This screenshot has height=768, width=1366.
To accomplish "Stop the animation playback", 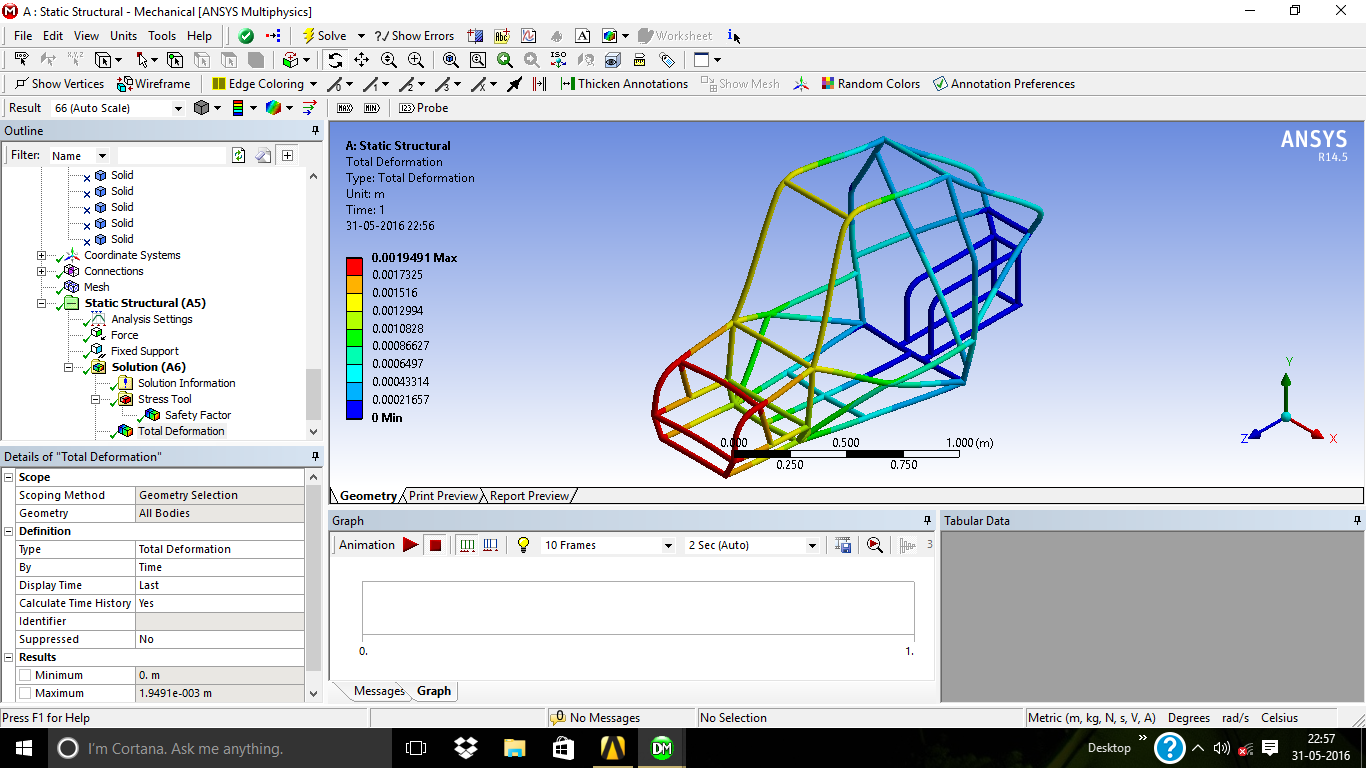I will click(x=435, y=545).
